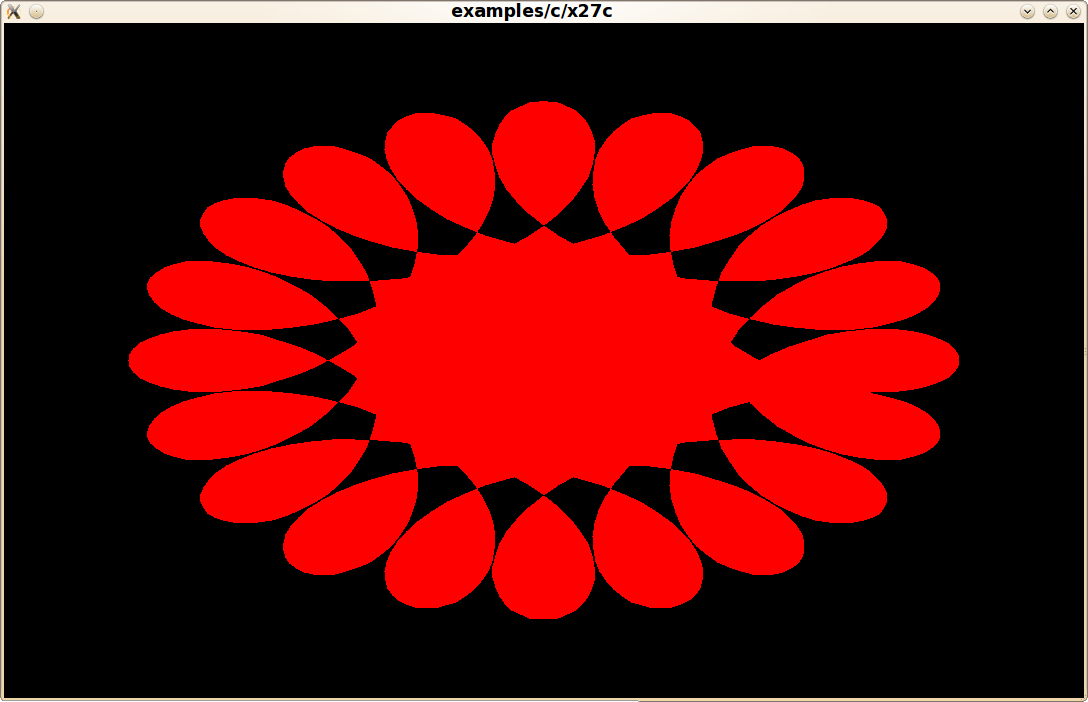Click the black canvas area below the flower
Viewport: 1088px width, 702px height.
[x=544, y=660]
